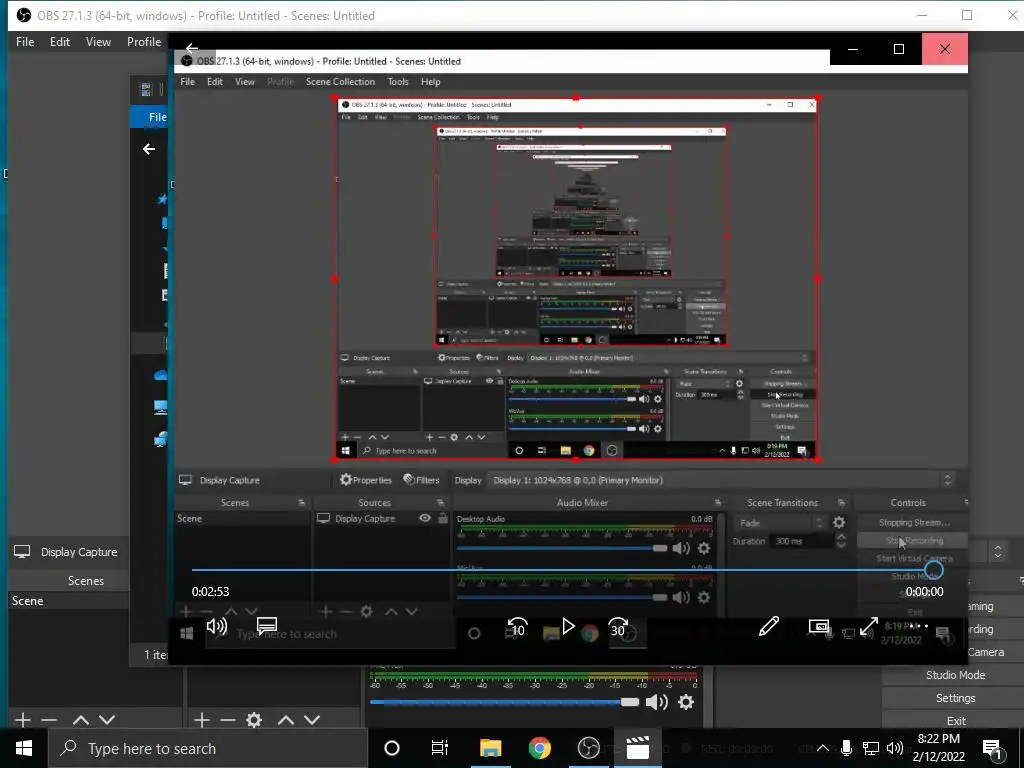The width and height of the screenshot is (1024, 768).
Task: Click the microphone icon in the system tray
Action: tap(846, 748)
